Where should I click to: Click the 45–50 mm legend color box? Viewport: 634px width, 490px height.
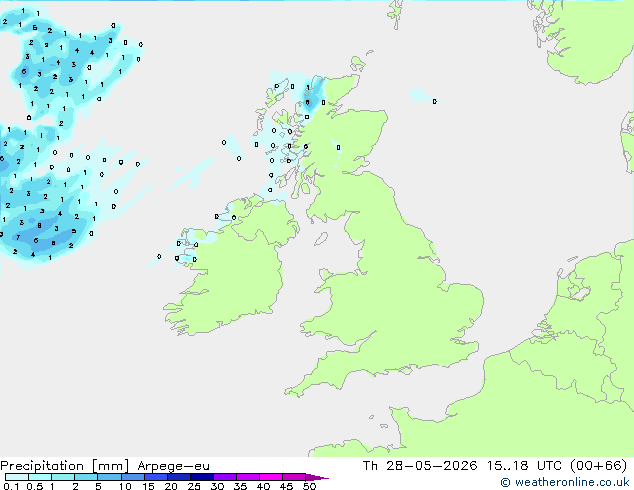click(x=294, y=477)
